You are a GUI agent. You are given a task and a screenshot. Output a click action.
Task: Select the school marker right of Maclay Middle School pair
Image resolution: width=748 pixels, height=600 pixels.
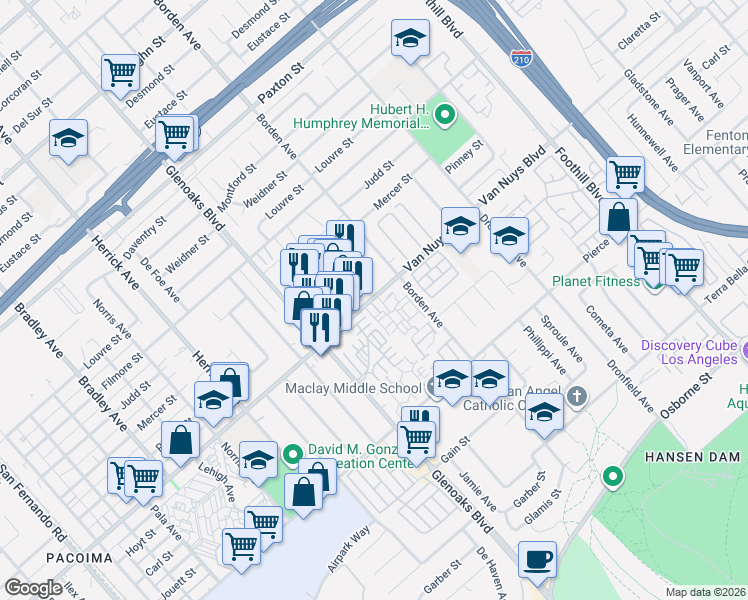click(x=489, y=380)
